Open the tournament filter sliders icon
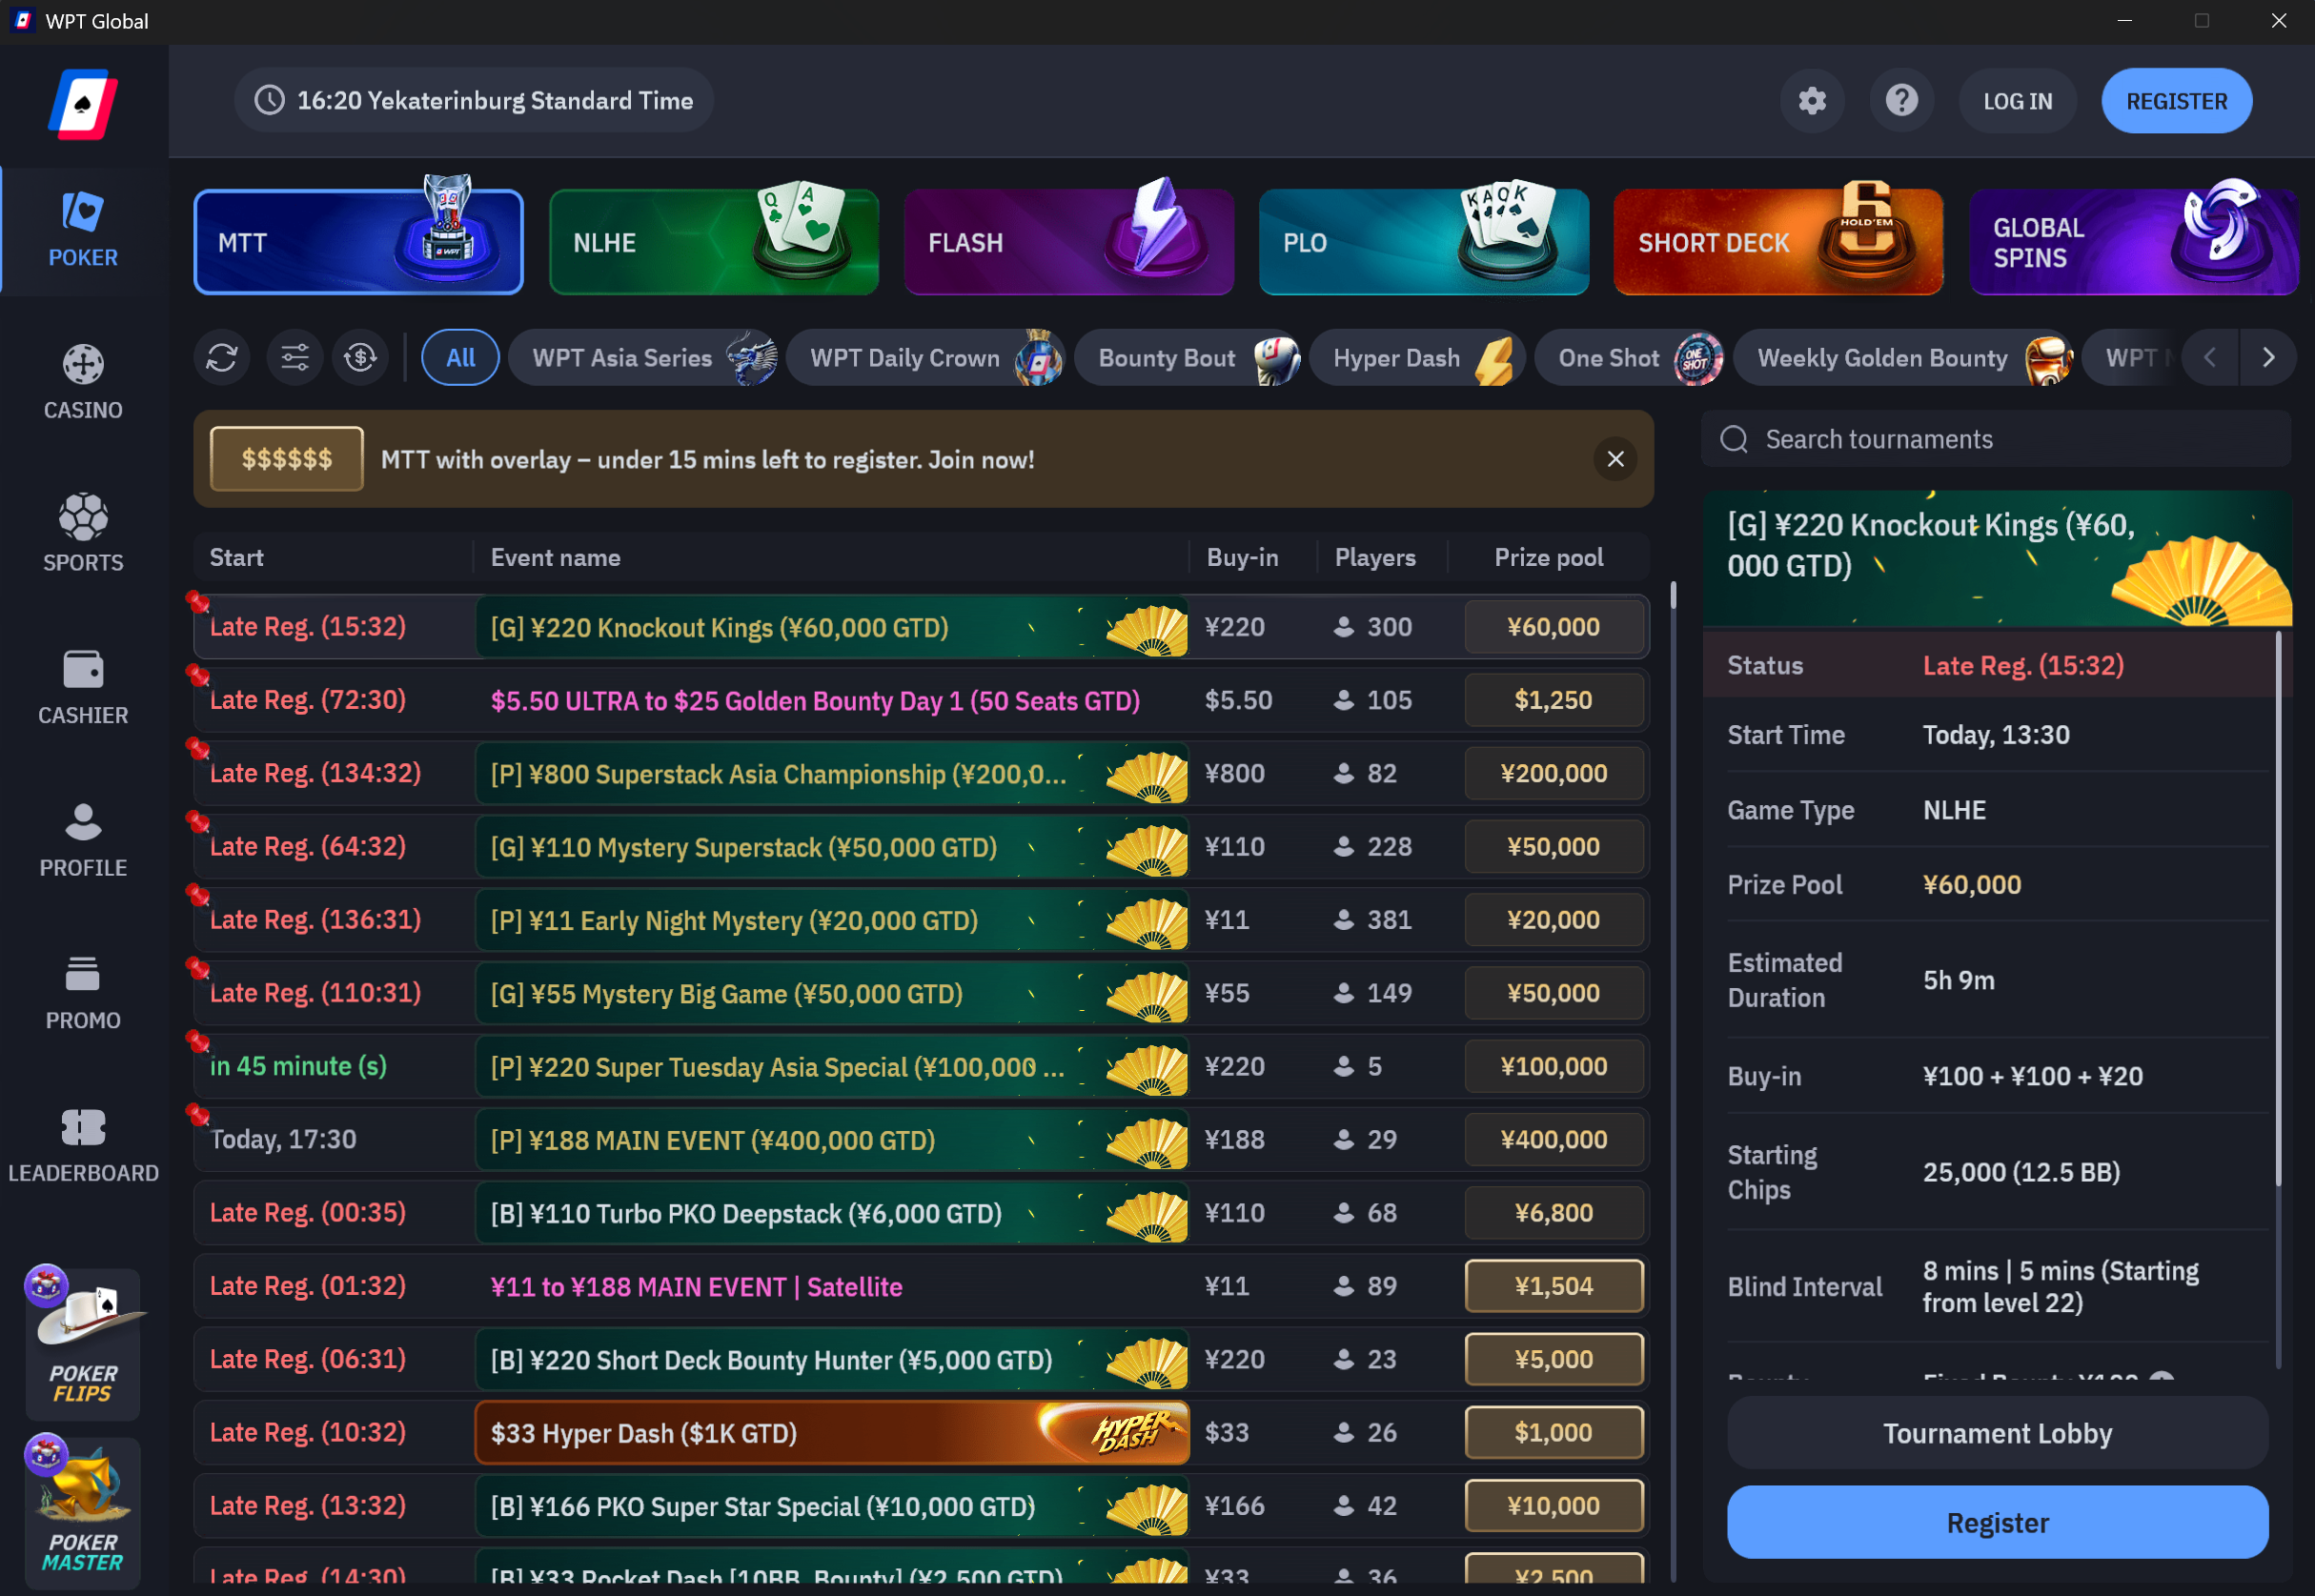 (x=295, y=357)
